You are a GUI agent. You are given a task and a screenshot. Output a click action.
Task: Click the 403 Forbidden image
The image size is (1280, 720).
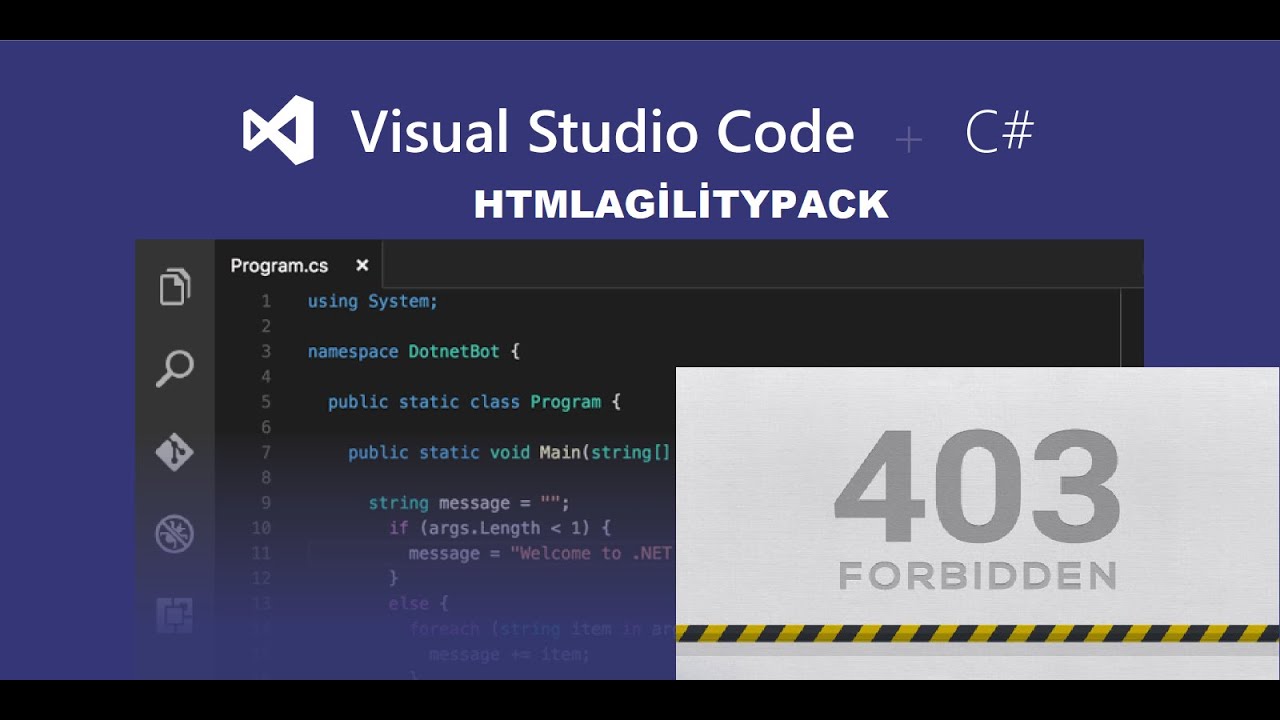point(977,523)
